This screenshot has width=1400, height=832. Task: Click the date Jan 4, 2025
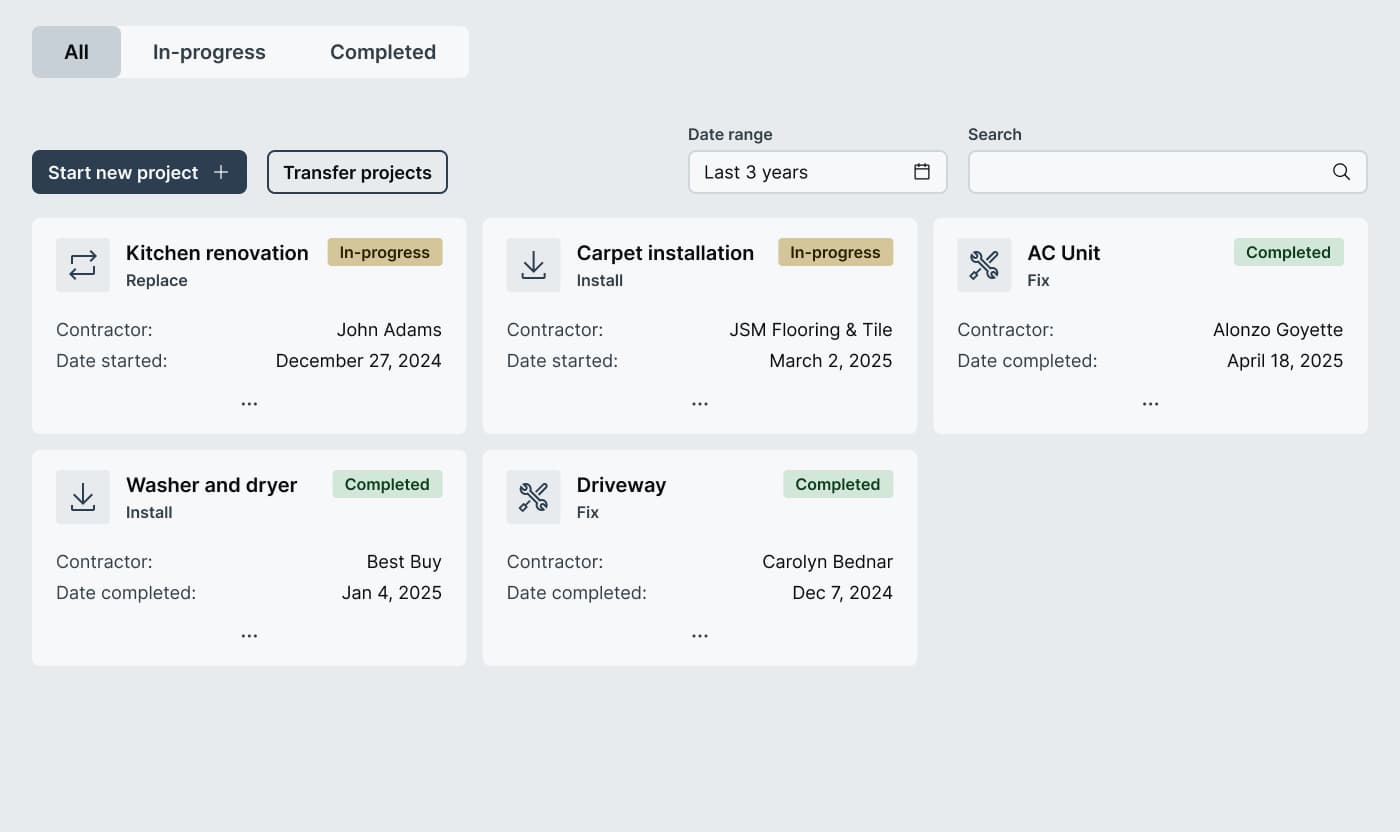click(x=392, y=593)
